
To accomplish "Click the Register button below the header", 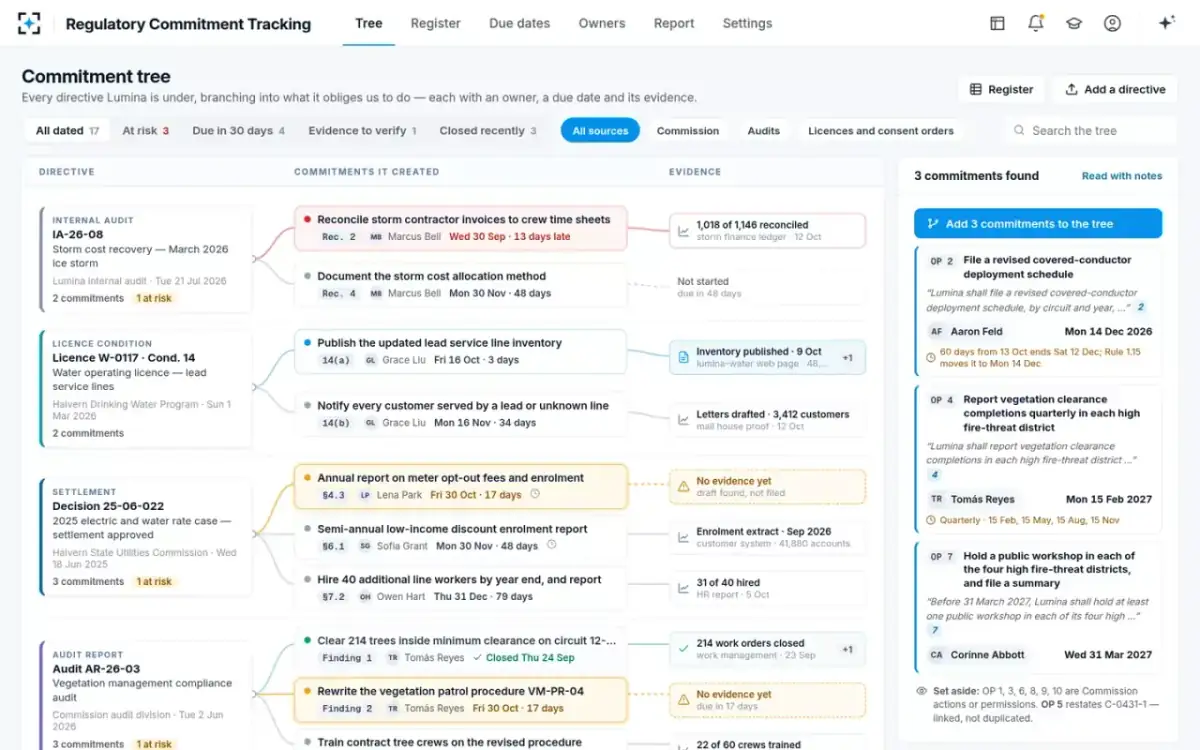I will [1001, 89].
